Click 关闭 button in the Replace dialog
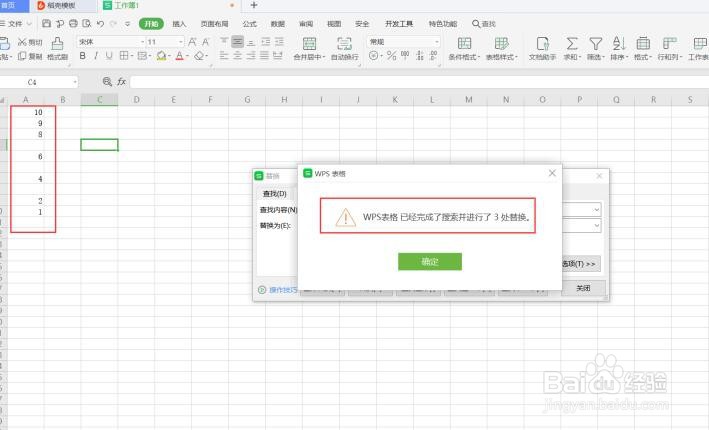709x430 pixels. coord(583,288)
